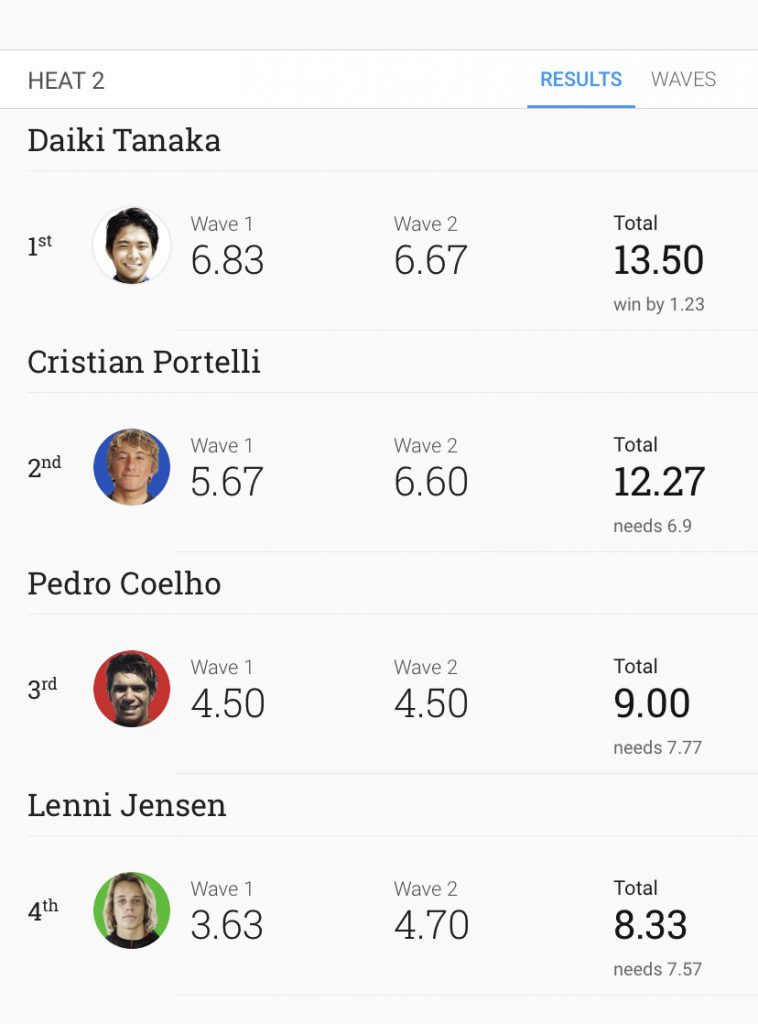Click the 'needs 7.77' text
This screenshot has height=1024, width=758.
pos(657,747)
